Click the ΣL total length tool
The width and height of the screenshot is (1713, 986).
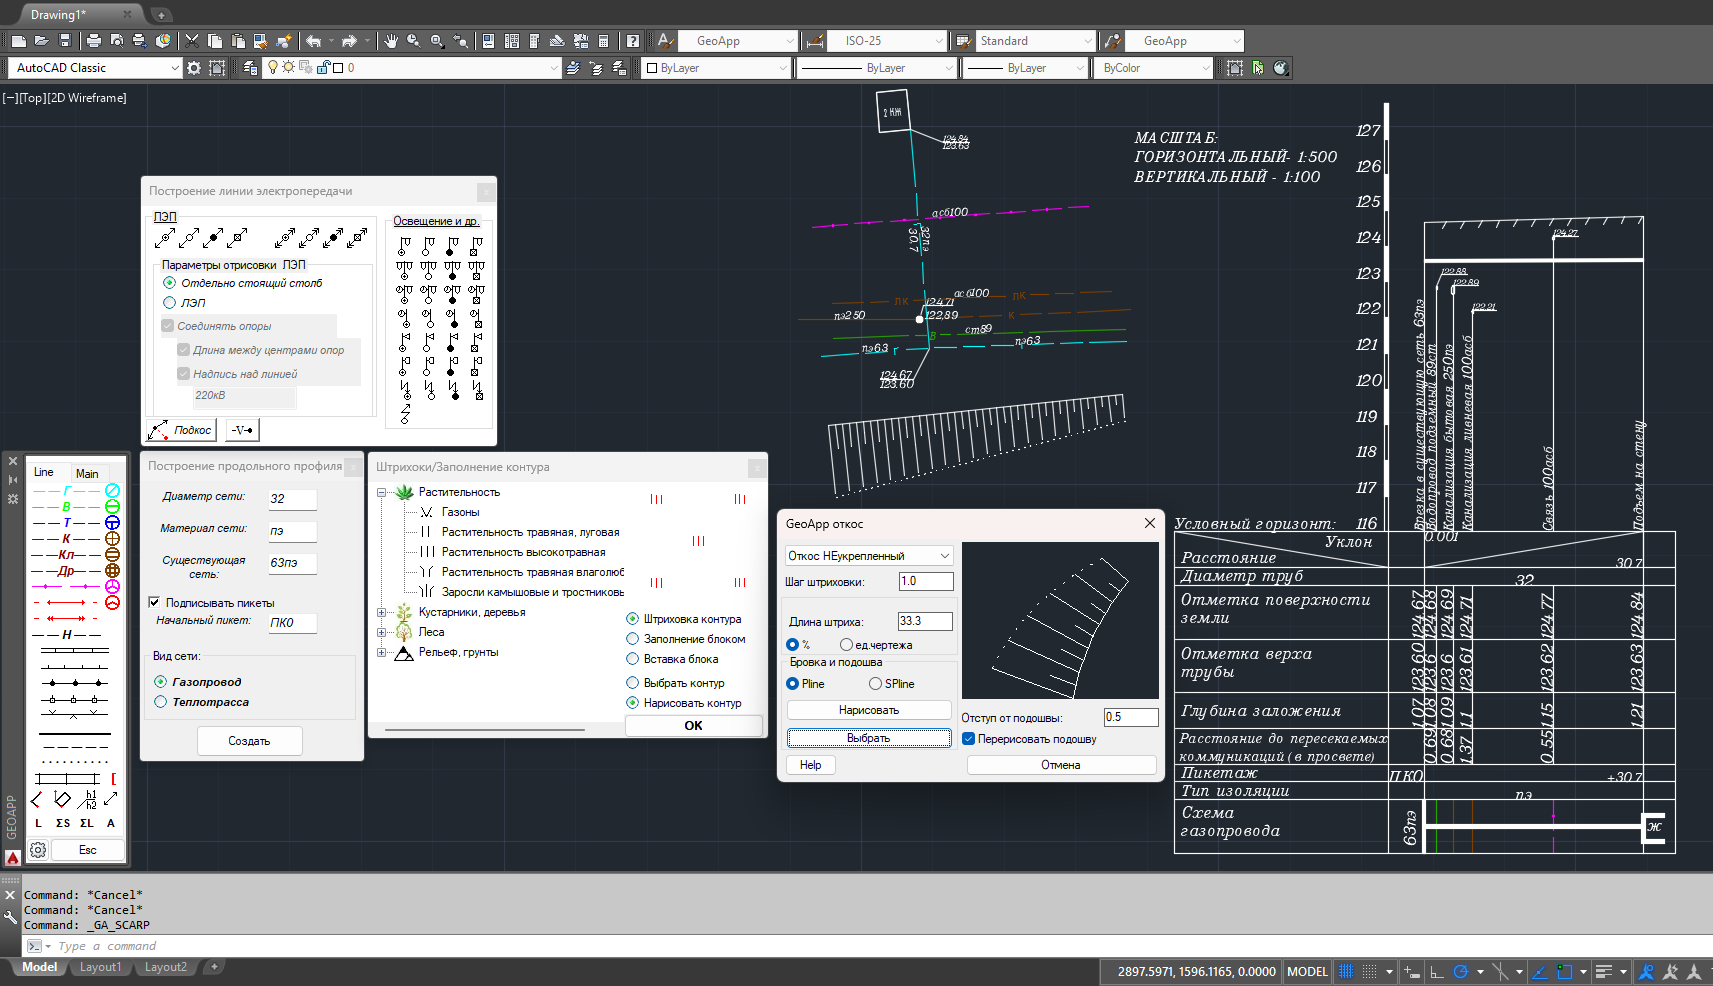[87, 823]
